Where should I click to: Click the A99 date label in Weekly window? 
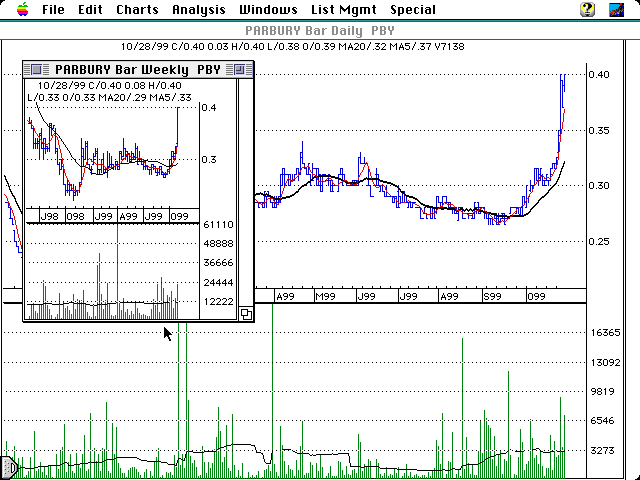click(x=128, y=216)
